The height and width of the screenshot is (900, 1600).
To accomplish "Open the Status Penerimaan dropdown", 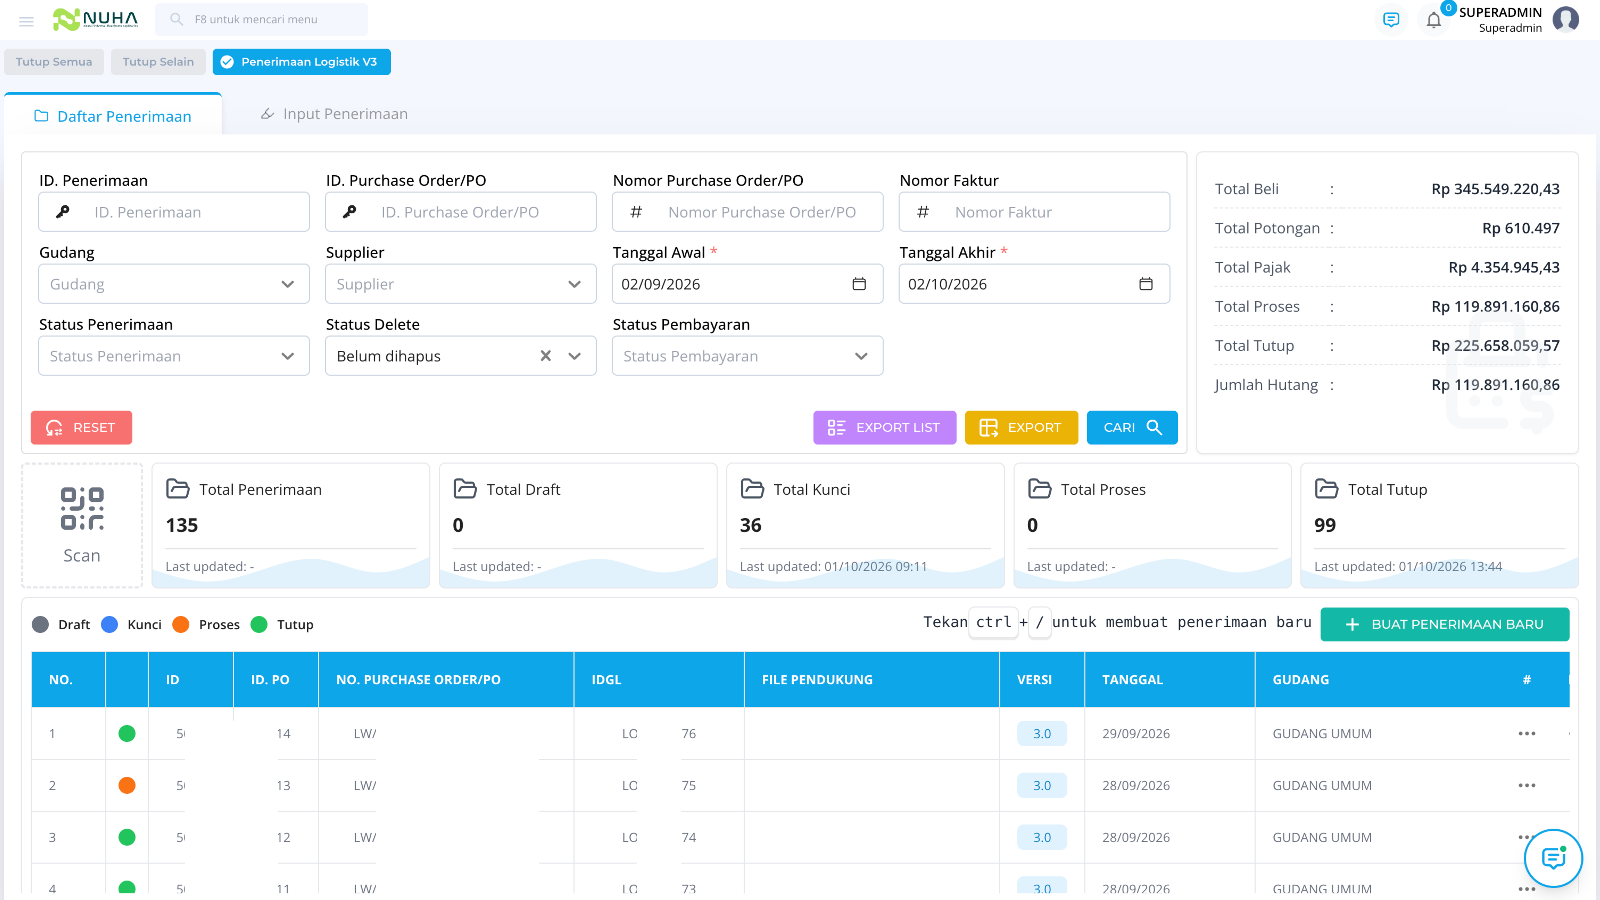I will pos(174,356).
